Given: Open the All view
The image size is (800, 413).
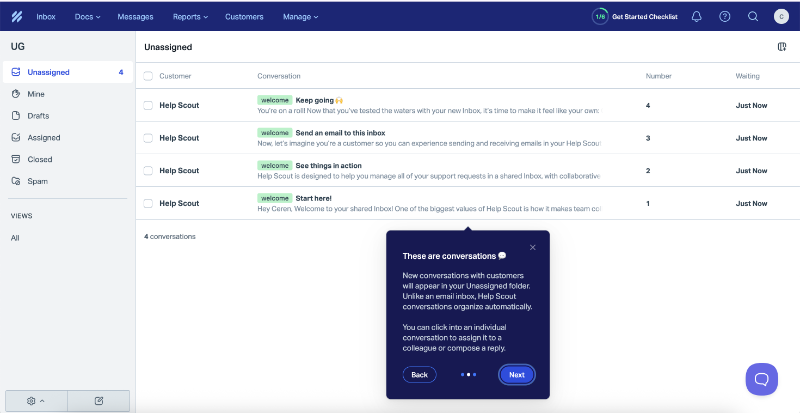Looking at the screenshot, I should (x=15, y=238).
